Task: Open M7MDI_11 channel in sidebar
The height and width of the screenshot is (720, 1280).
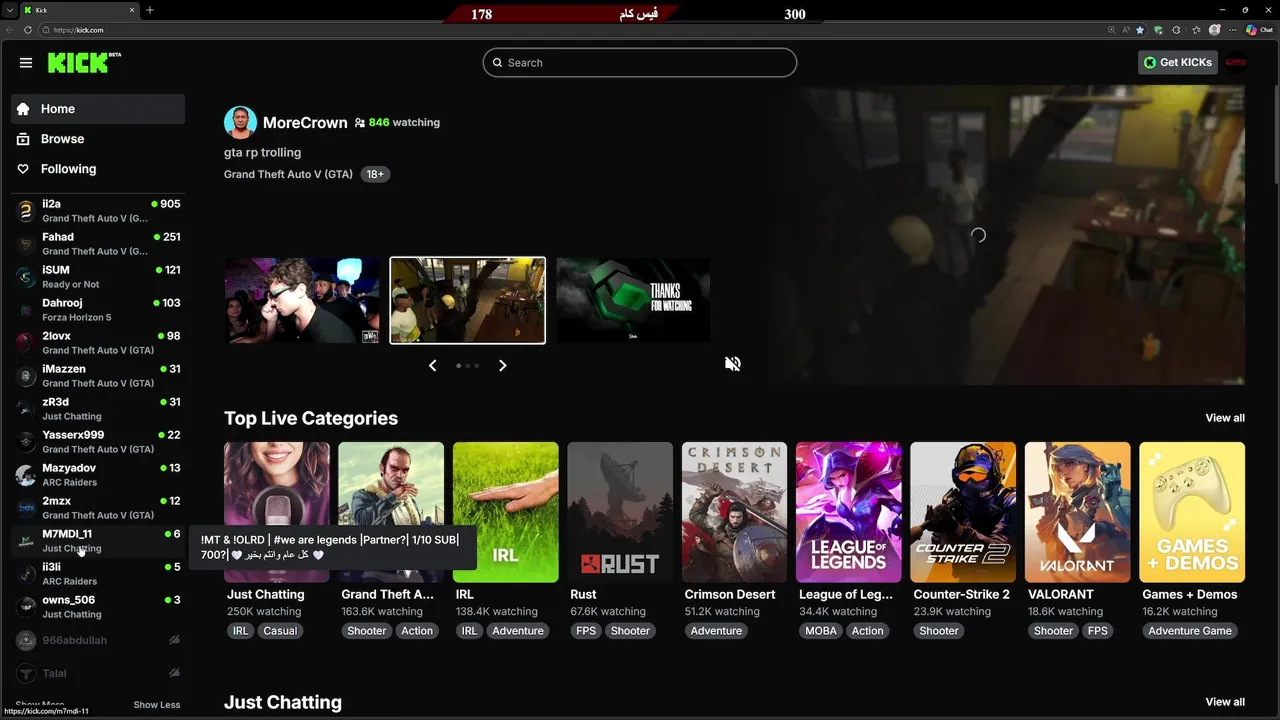Action: click(x=98, y=540)
